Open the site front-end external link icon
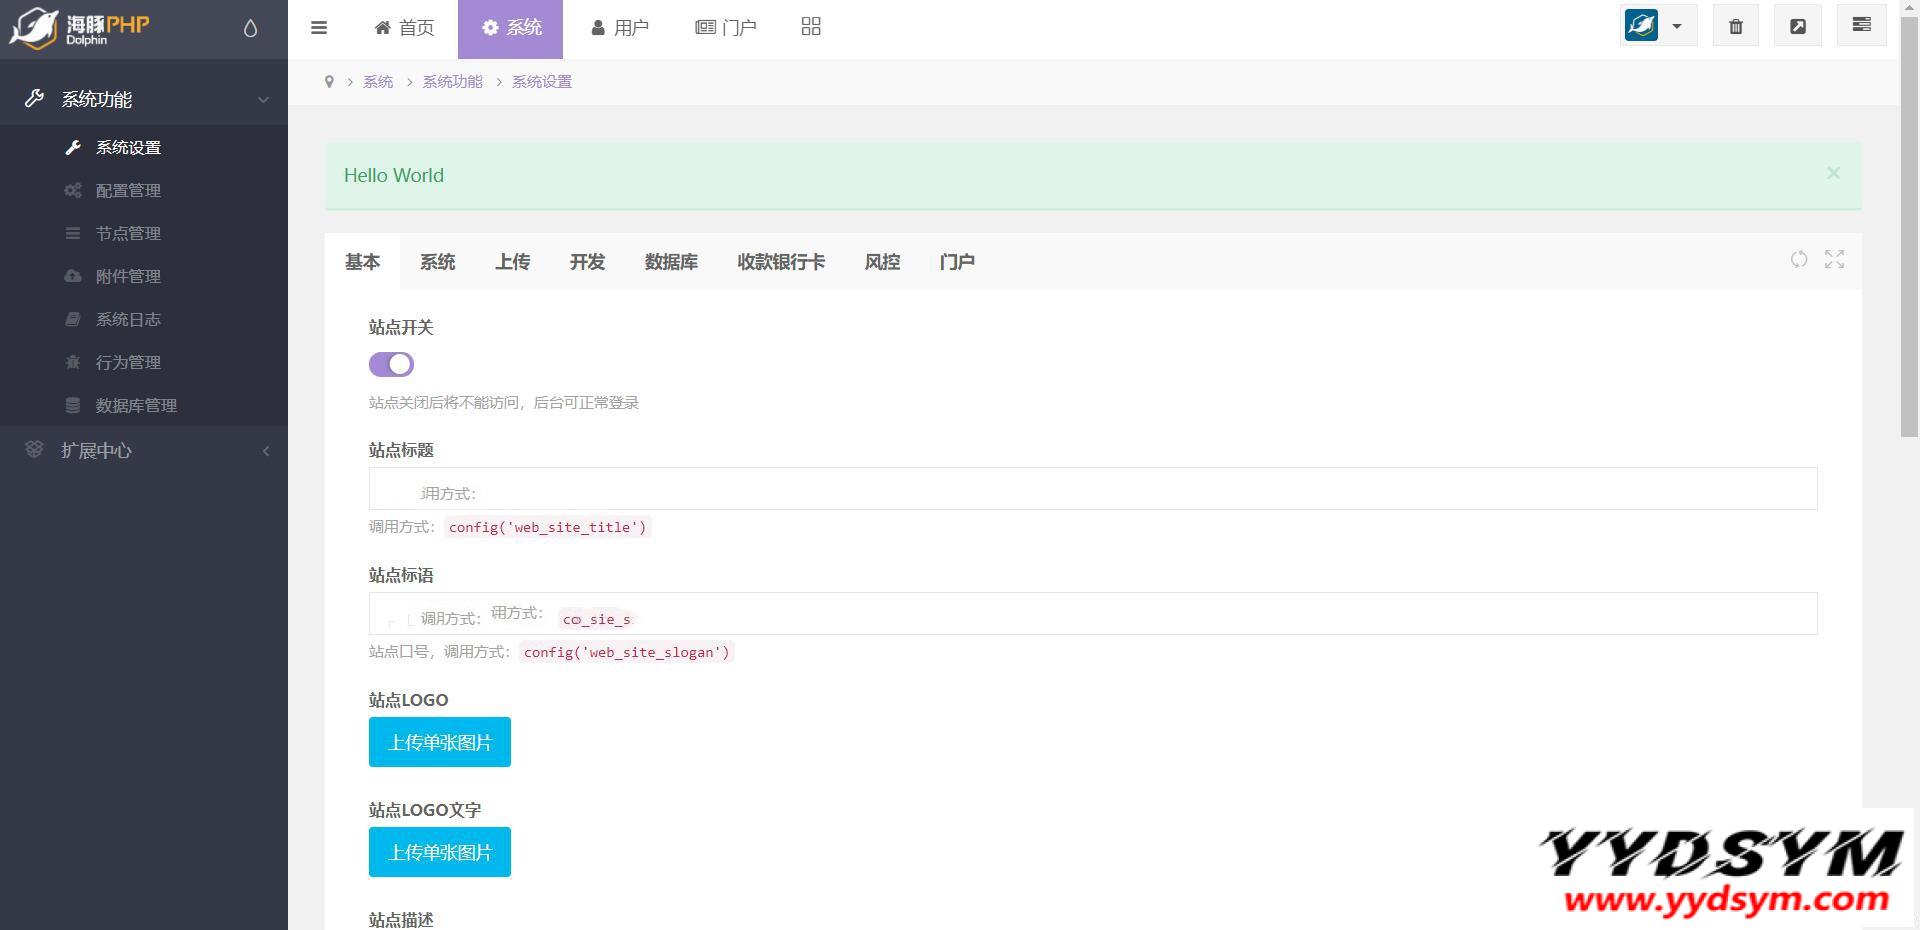Viewport: 1920px width, 930px height. pos(1798,27)
